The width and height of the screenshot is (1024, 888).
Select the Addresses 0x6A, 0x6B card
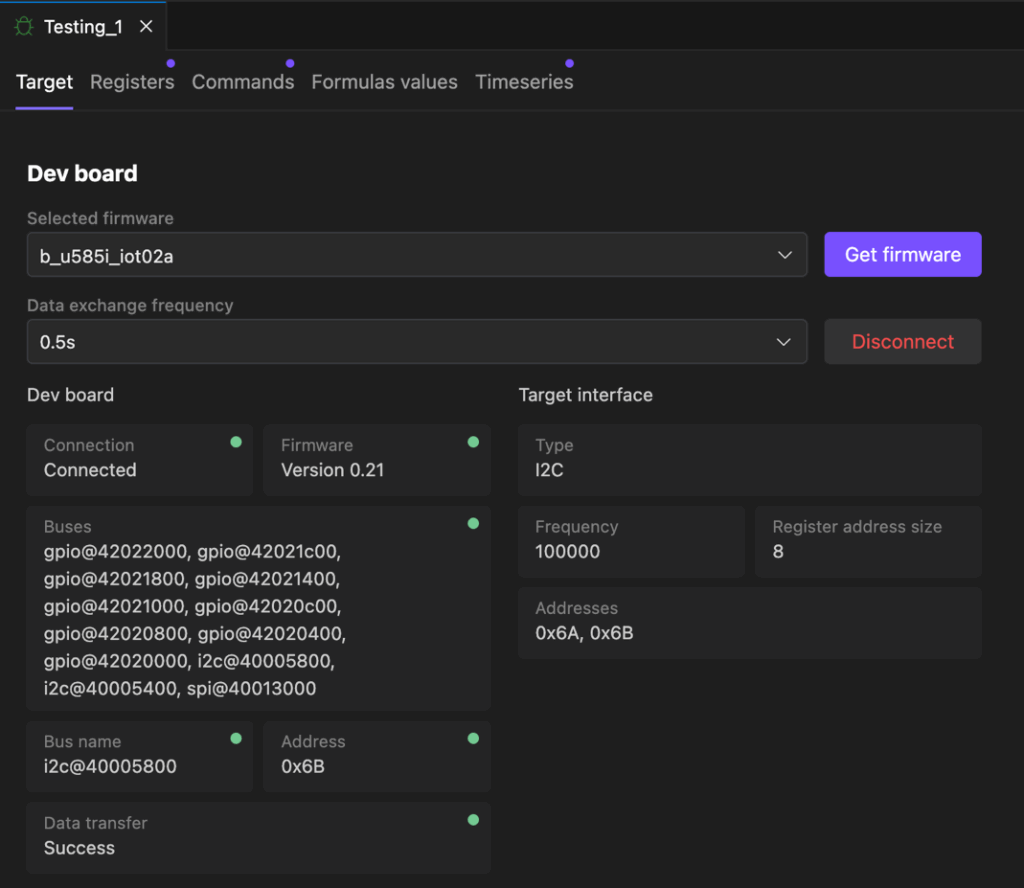[x=749, y=622]
